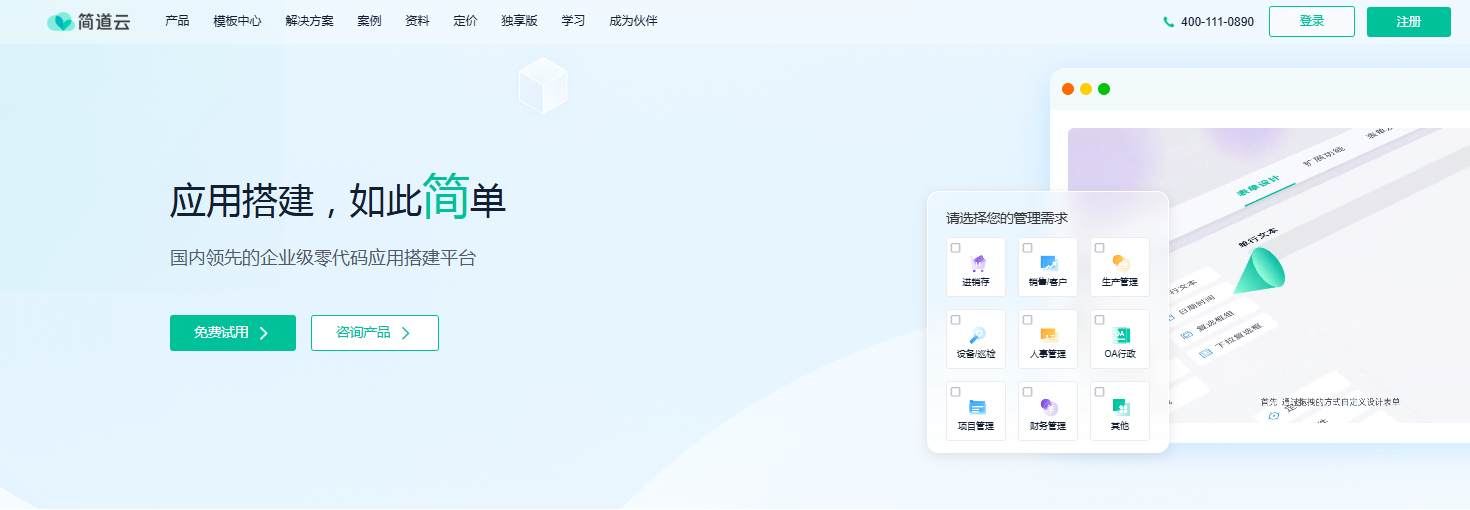Open the 独享版 nav item

[x=519, y=21]
